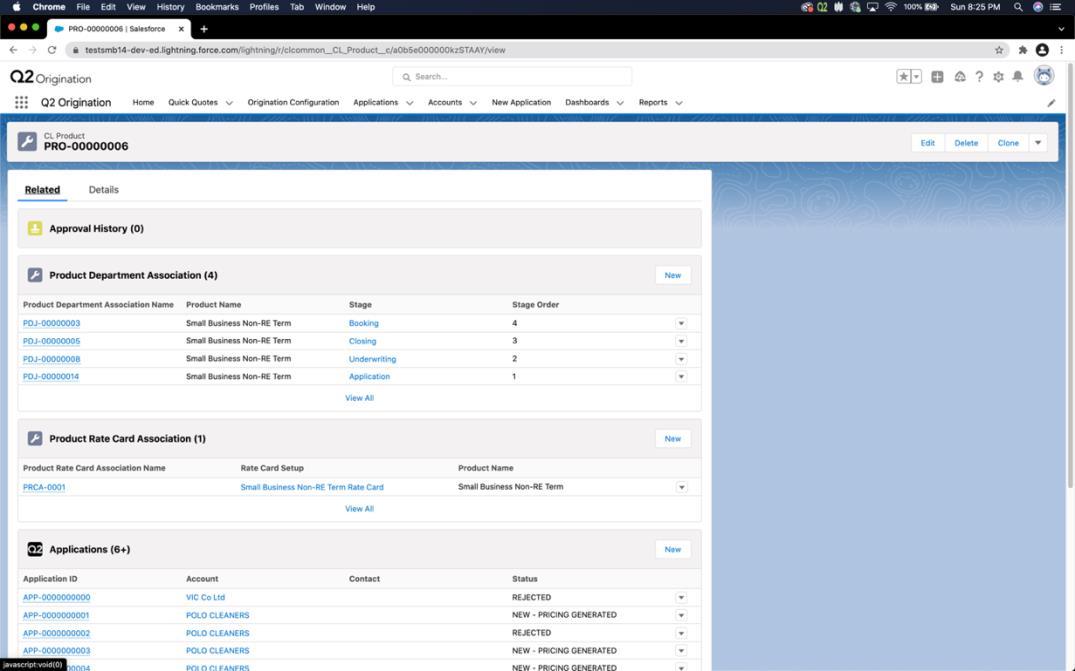The image size is (1075, 671).
Task: Reload the page in Chrome
Action: coord(51,50)
